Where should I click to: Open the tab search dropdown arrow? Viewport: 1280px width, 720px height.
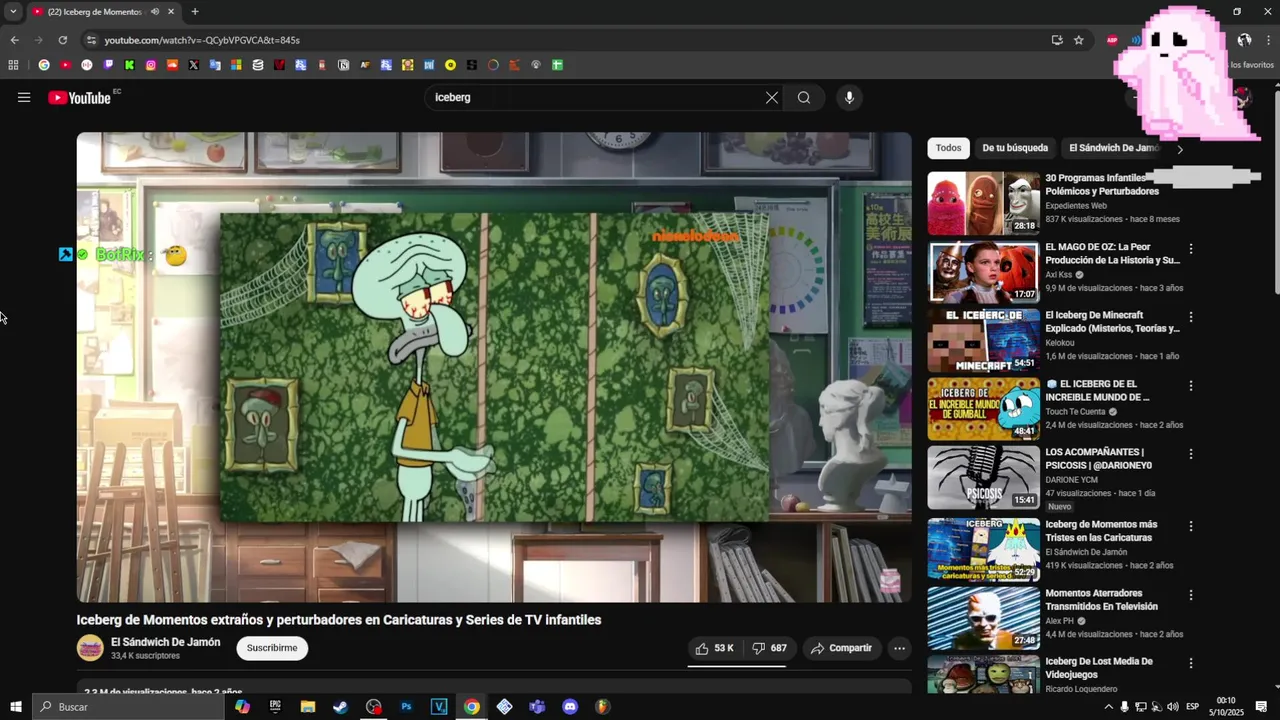tap(13, 12)
